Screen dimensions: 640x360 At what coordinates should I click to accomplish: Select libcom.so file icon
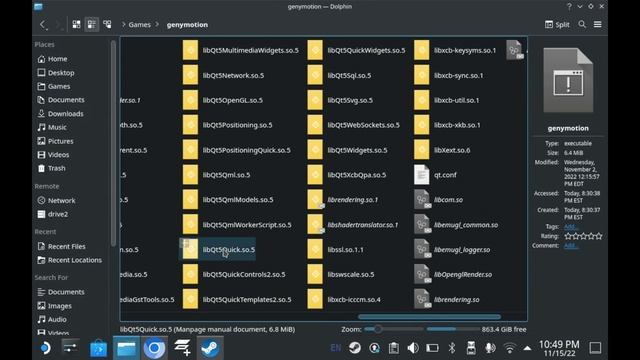point(422,200)
